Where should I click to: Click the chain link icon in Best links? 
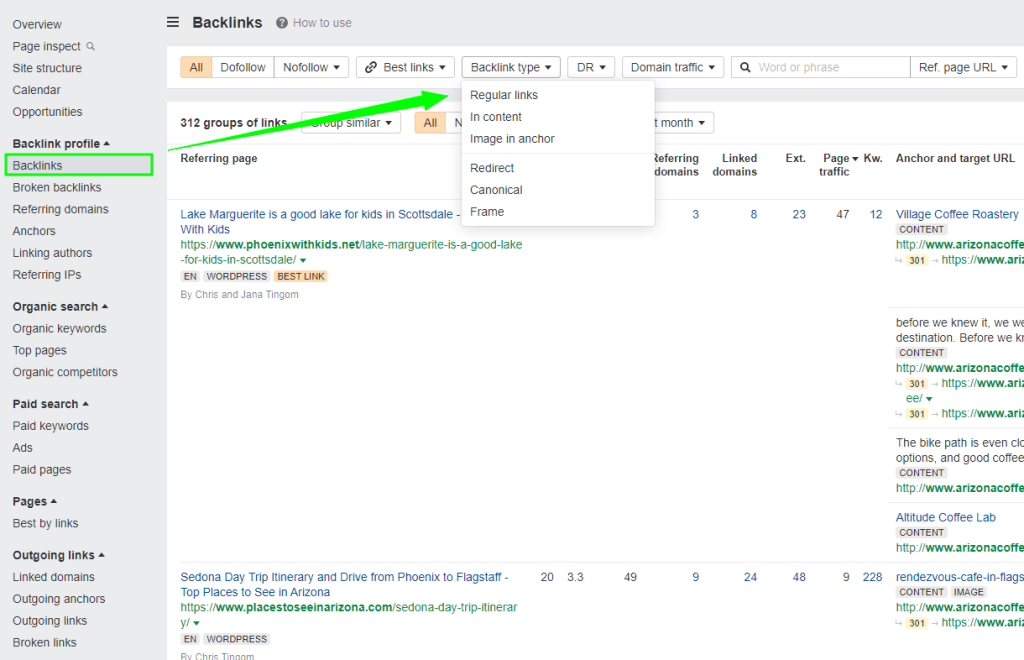(371, 67)
